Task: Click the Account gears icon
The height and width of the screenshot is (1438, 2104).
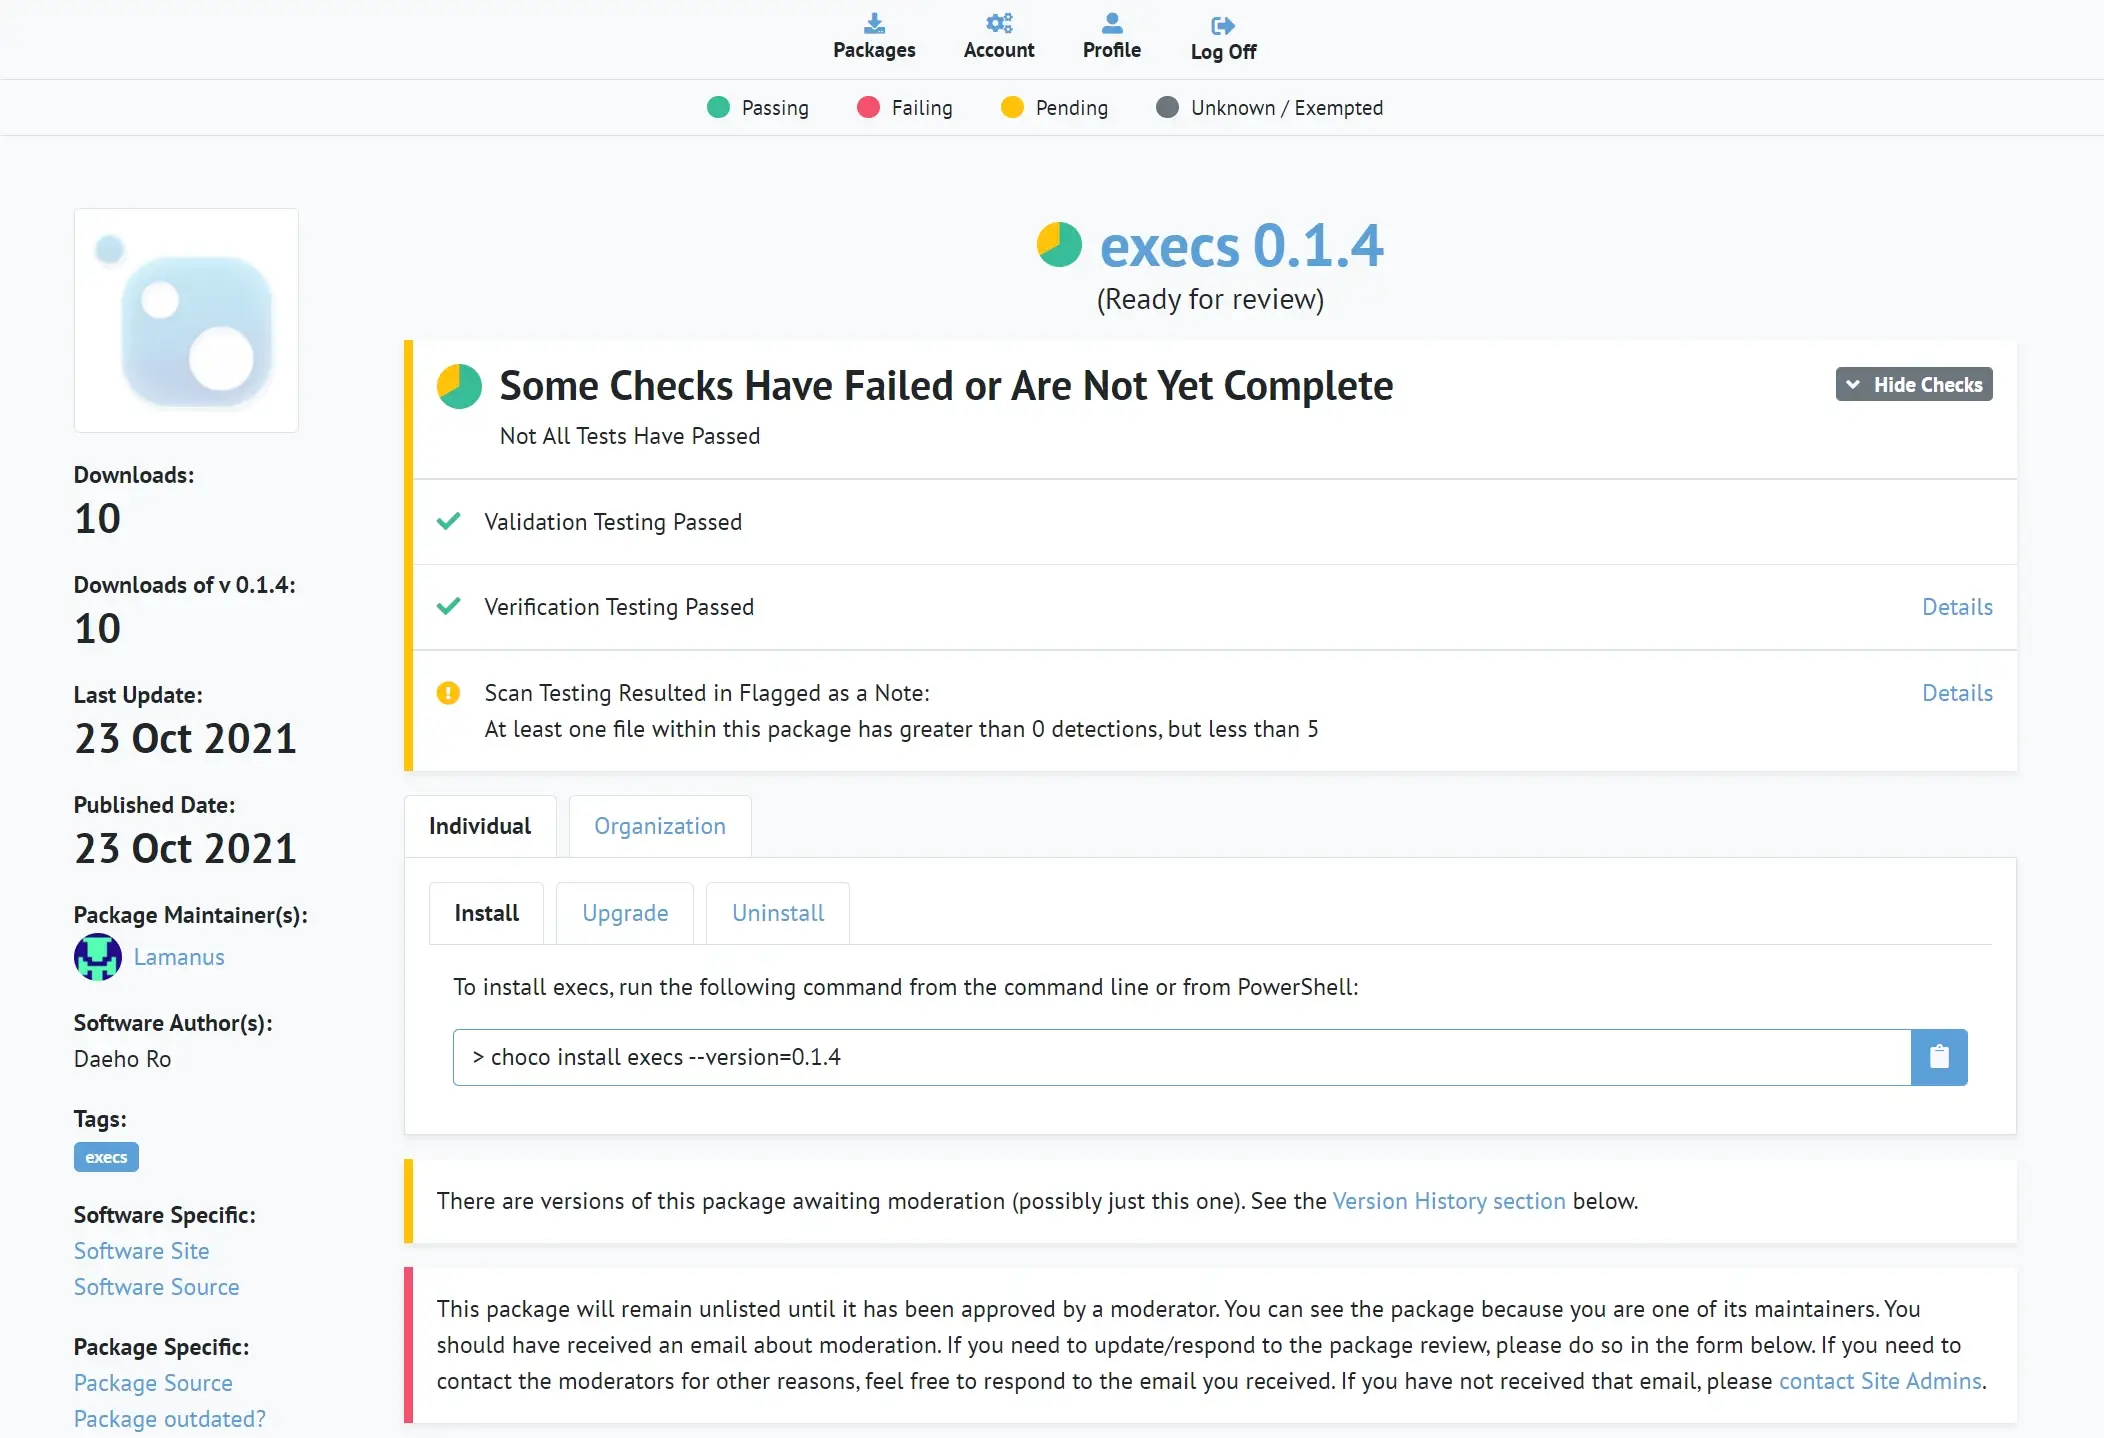Action: pyautogui.click(x=998, y=23)
